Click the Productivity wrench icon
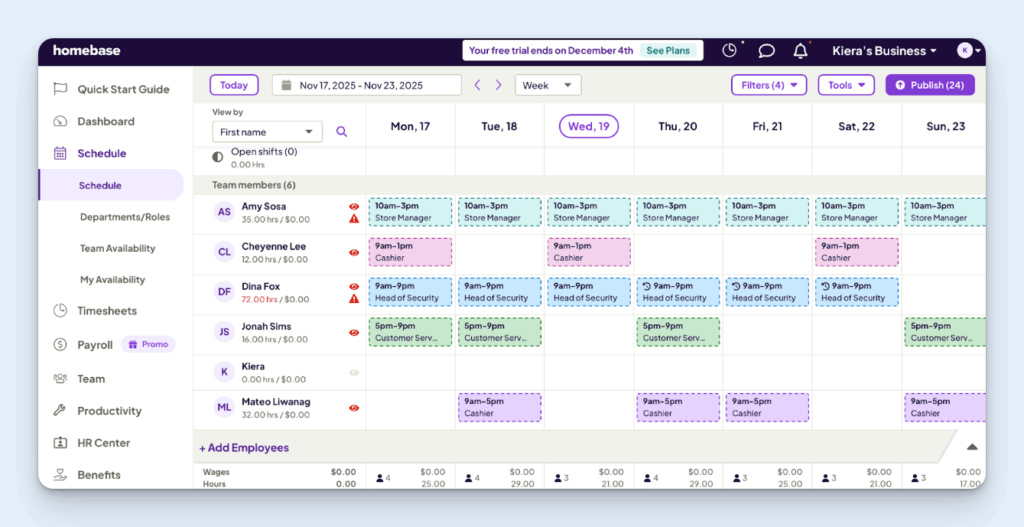Image resolution: width=1024 pixels, height=527 pixels. [60, 410]
